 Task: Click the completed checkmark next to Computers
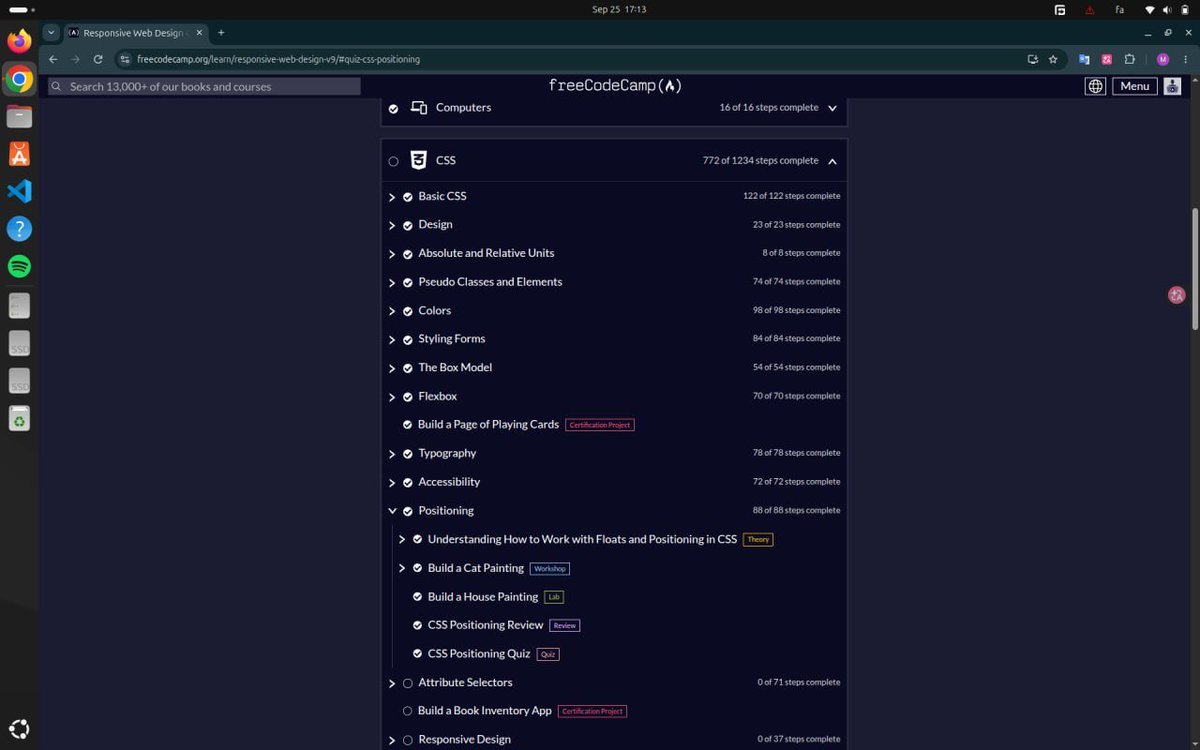coord(393,108)
